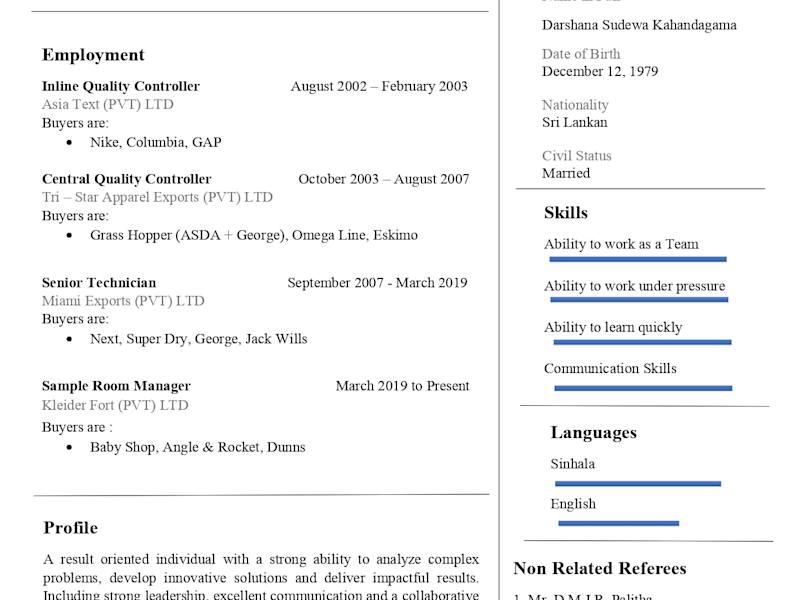The width and height of the screenshot is (800, 600).
Task: Click the Non Related Referees heading
Action: coord(600,568)
